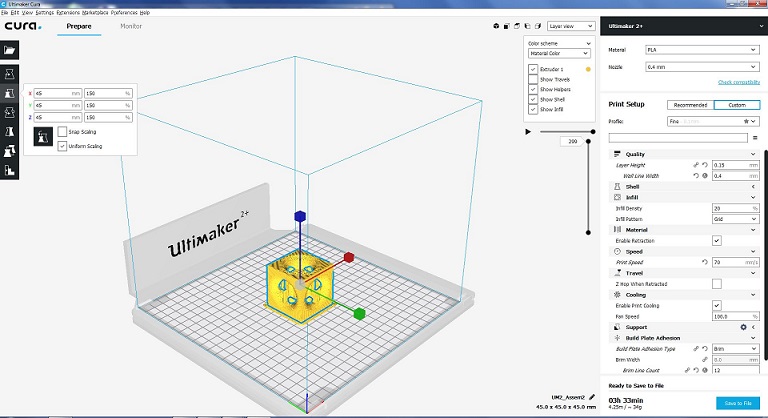Click the X scale mm input field
Viewport: 768px width, 418px height.
coord(58,93)
